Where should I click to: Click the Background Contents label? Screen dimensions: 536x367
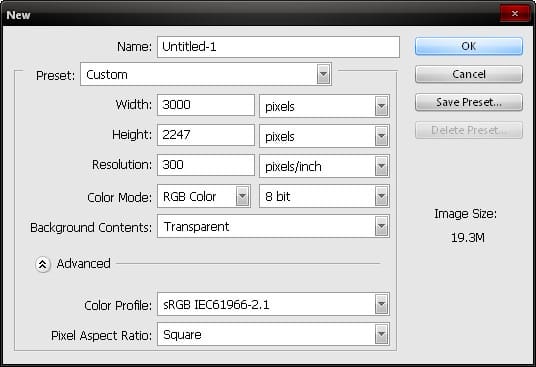(x=91, y=228)
